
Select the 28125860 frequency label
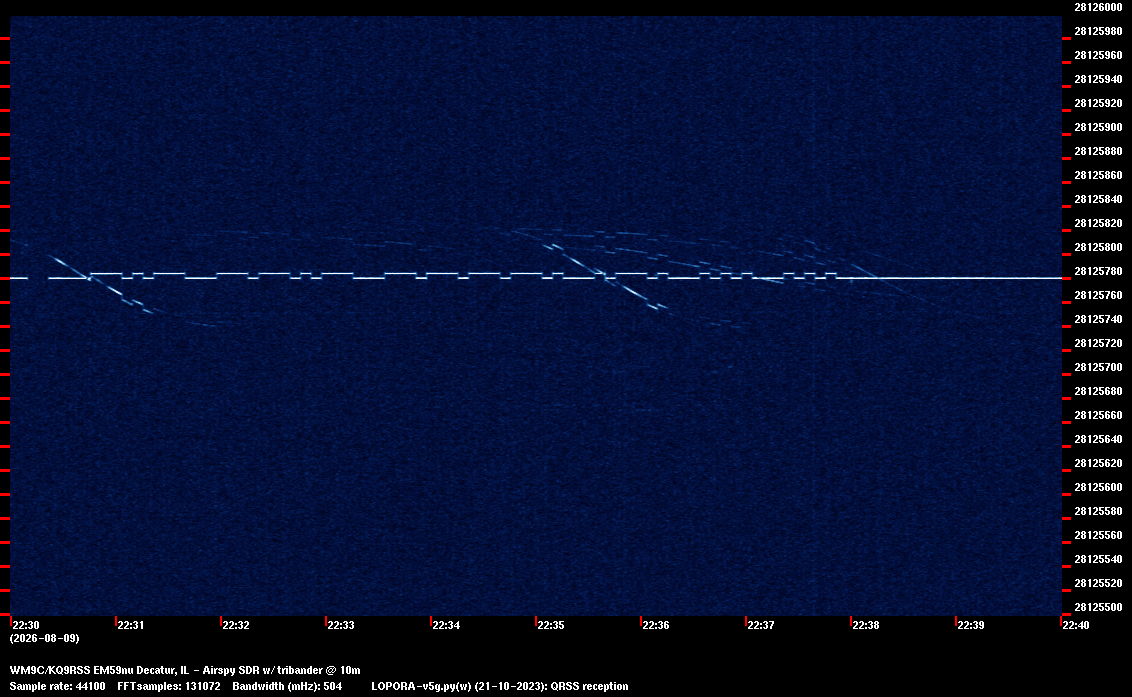(1098, 175)
